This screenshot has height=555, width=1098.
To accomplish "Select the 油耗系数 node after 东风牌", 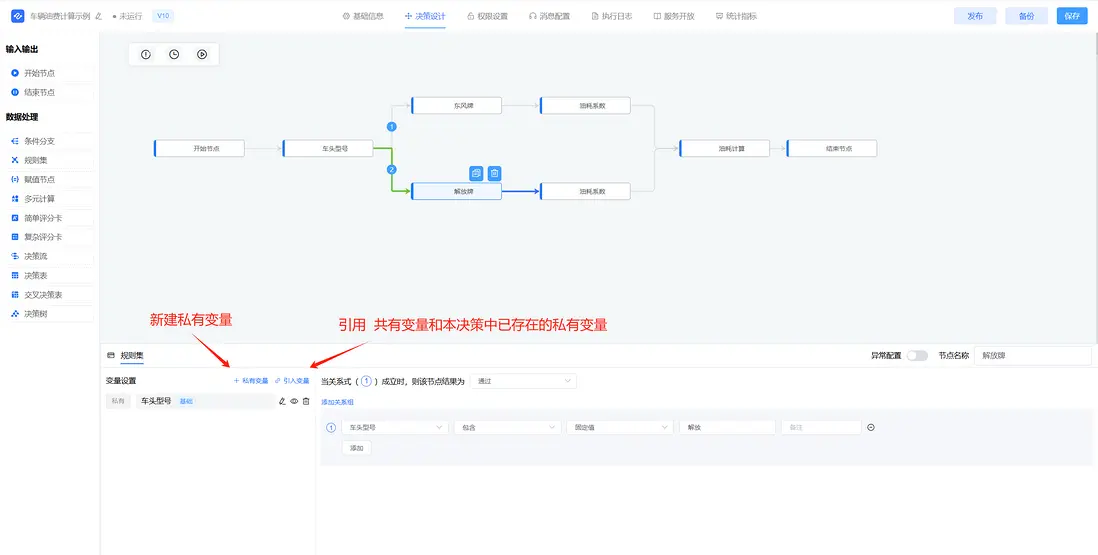I will pos(585,106).
